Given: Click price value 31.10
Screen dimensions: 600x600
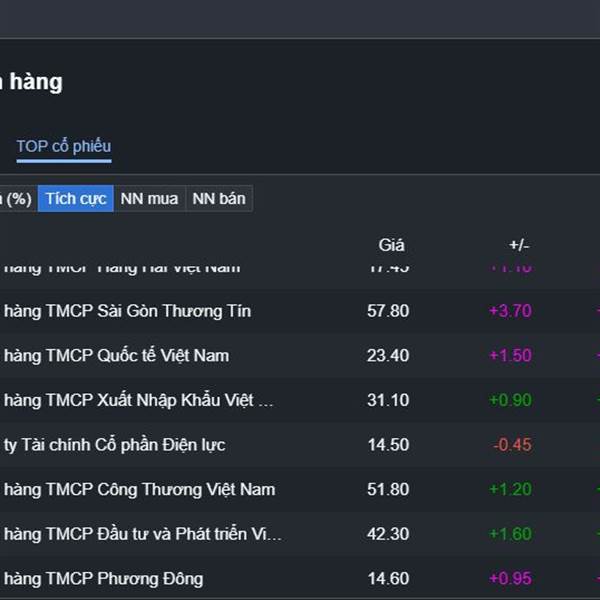Looking at the screenshot, I should (388, 400).
